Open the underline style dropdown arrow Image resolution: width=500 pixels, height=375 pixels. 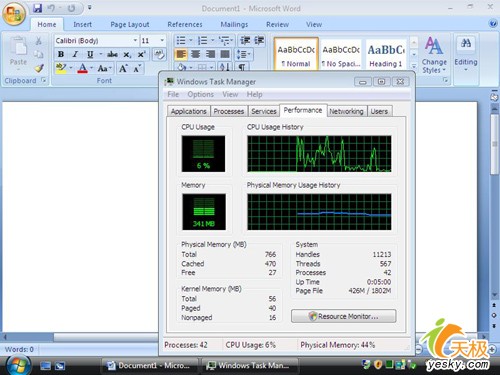(100, 54)
